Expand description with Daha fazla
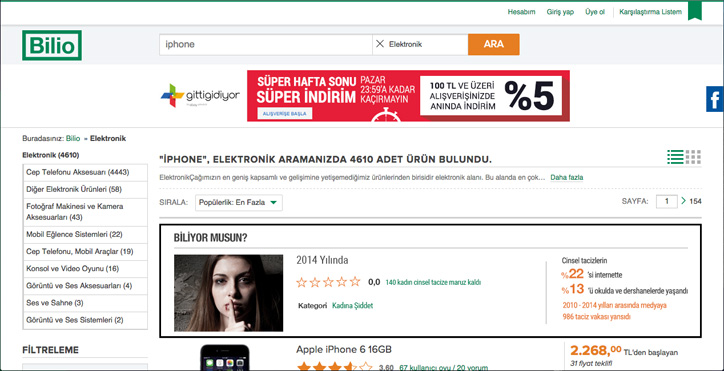The width and height of the screenshot is (724, 371). pyautogui.click(x=567, y=177)
